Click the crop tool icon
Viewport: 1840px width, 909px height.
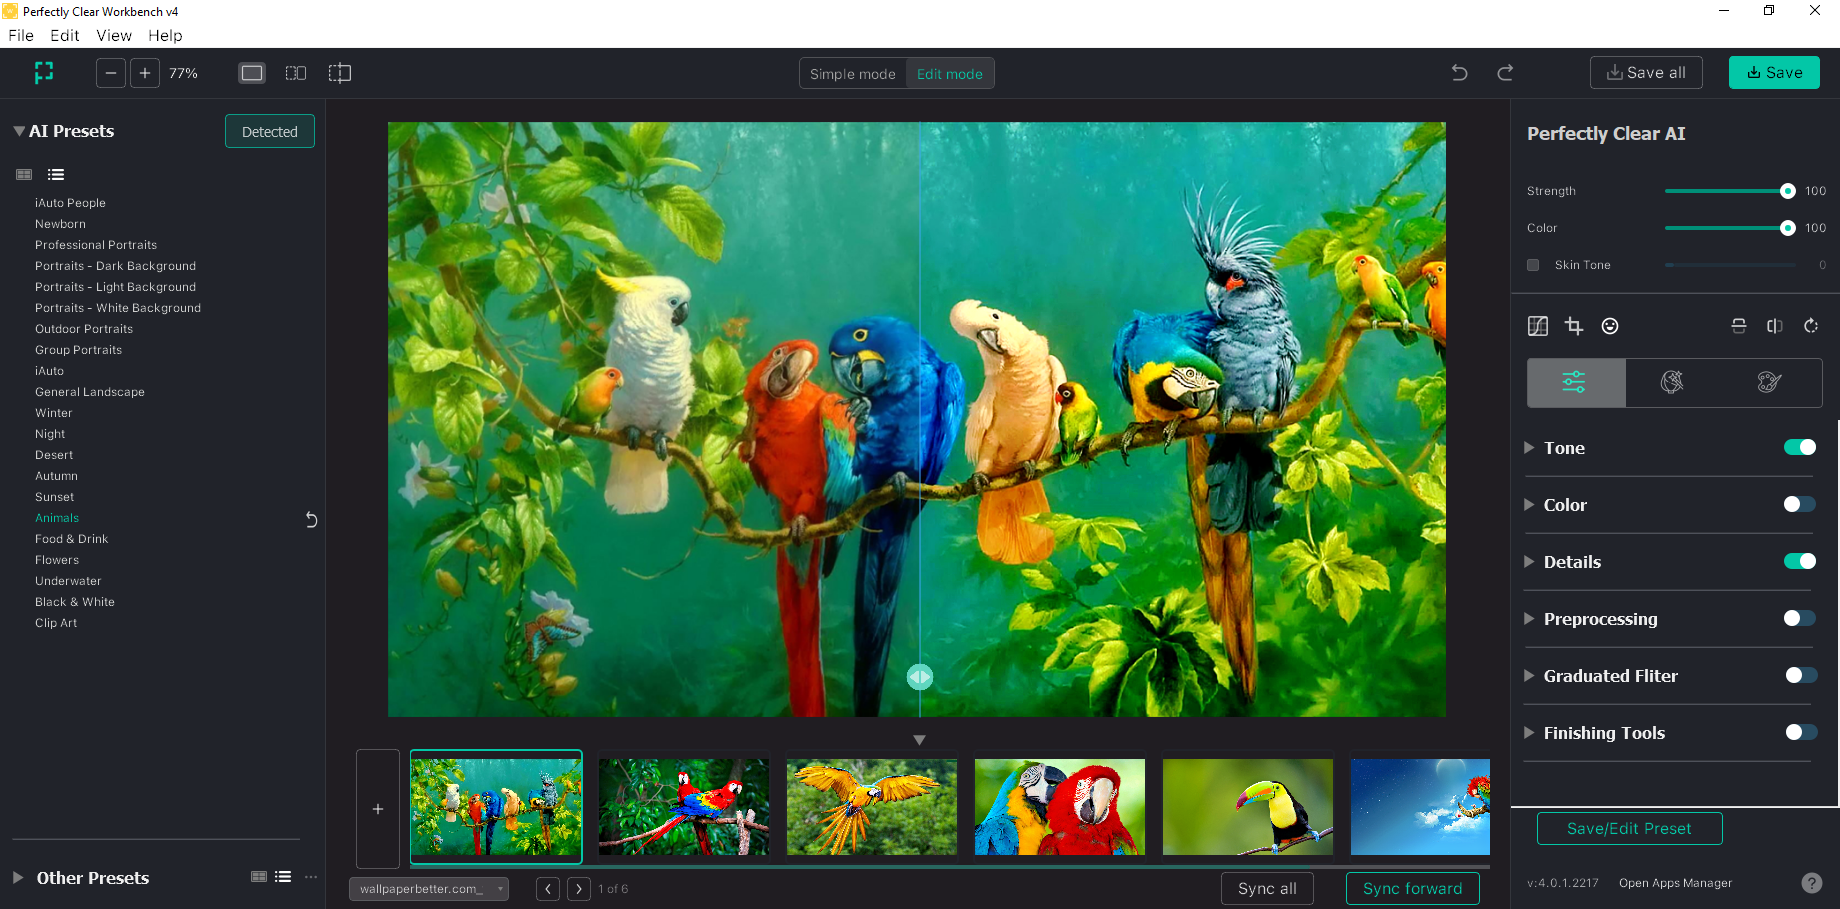[1574, 326]
